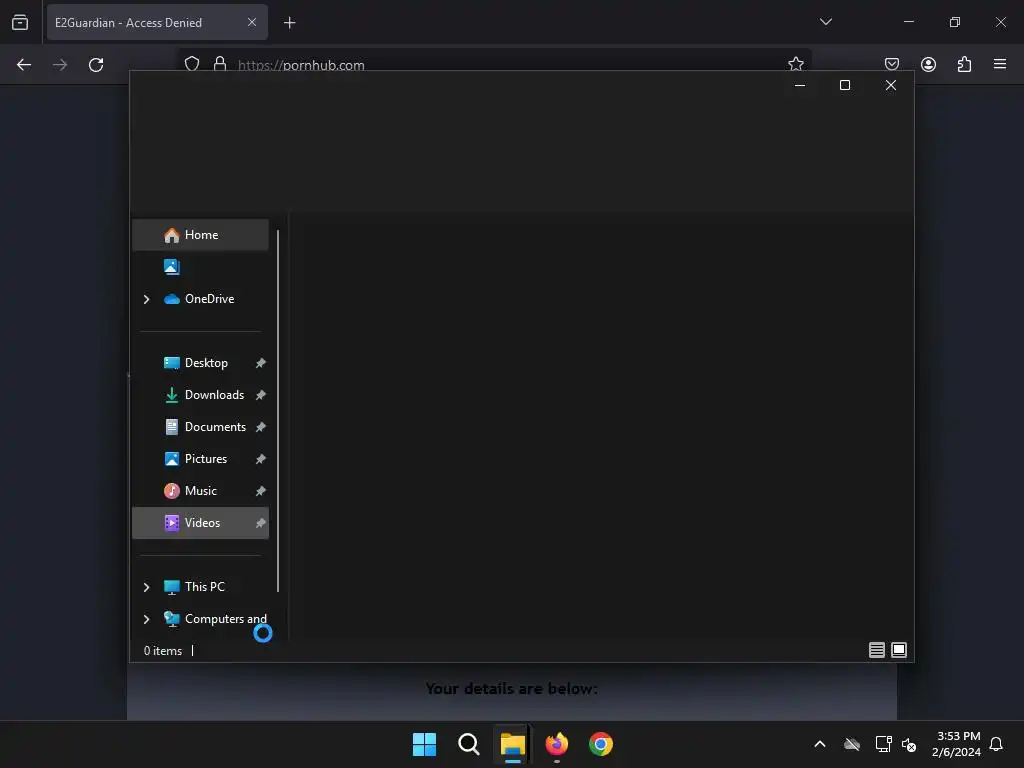The width and height of the screenshot is (1024, 768).
Task: Select This PC in the sidebar
Action: point(204,587)
